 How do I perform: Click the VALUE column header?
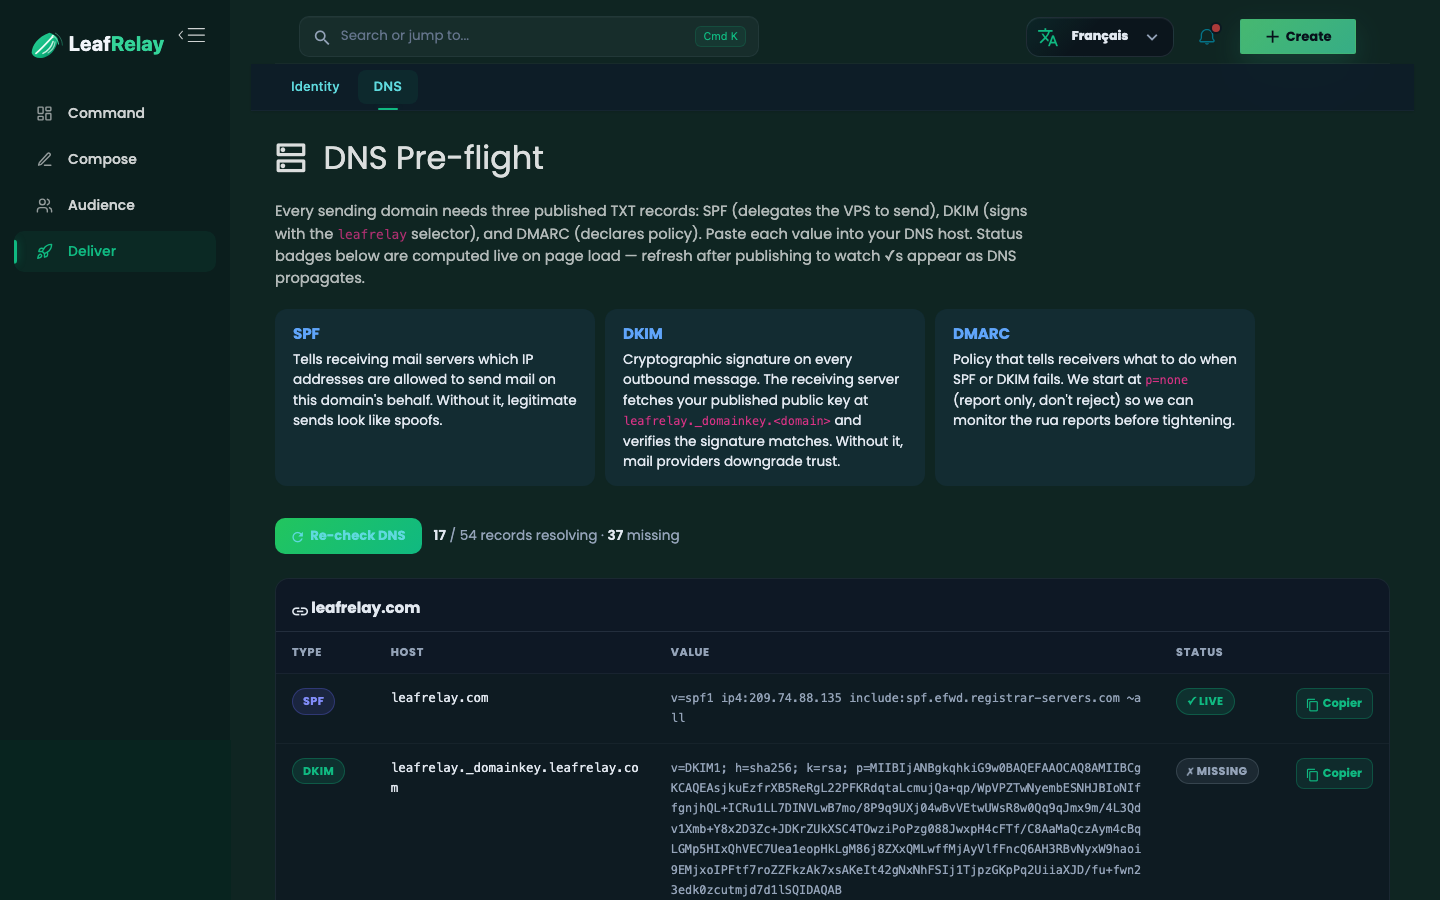[690, 652]
